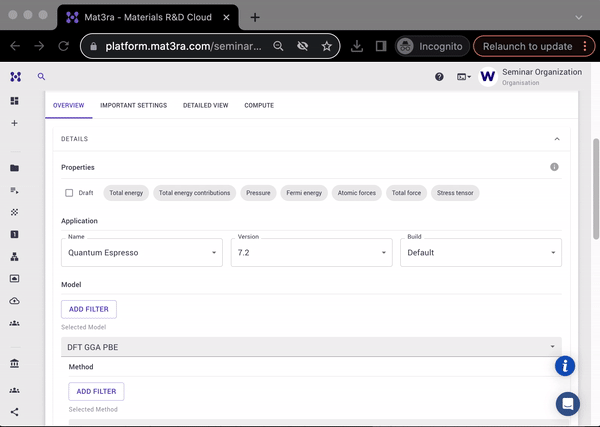This screenshot has height=427, width=600.
Task: Select the Total force property chip
Action: click(406, 193)
